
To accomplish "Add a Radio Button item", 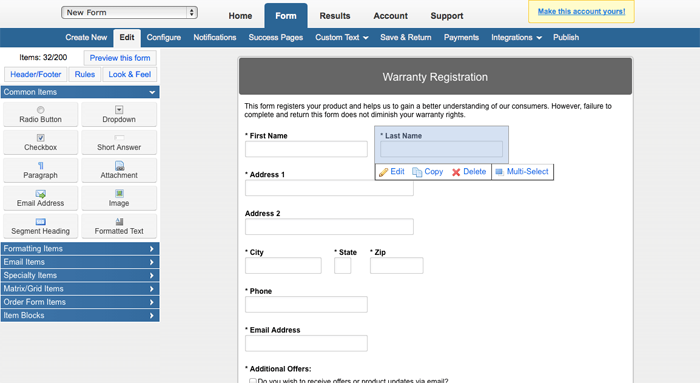I will point(41,115).
